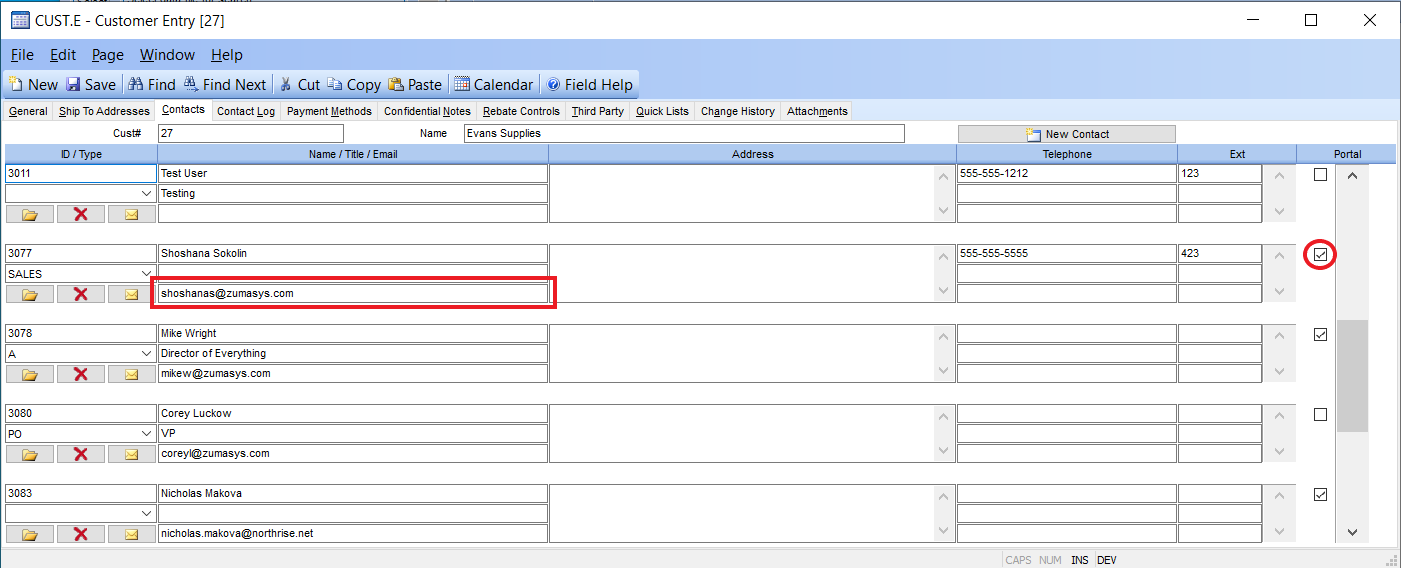Screen dimensions: 1401x568
Task: Switch to the Change History tab
Action: click(x=737, y=111)
